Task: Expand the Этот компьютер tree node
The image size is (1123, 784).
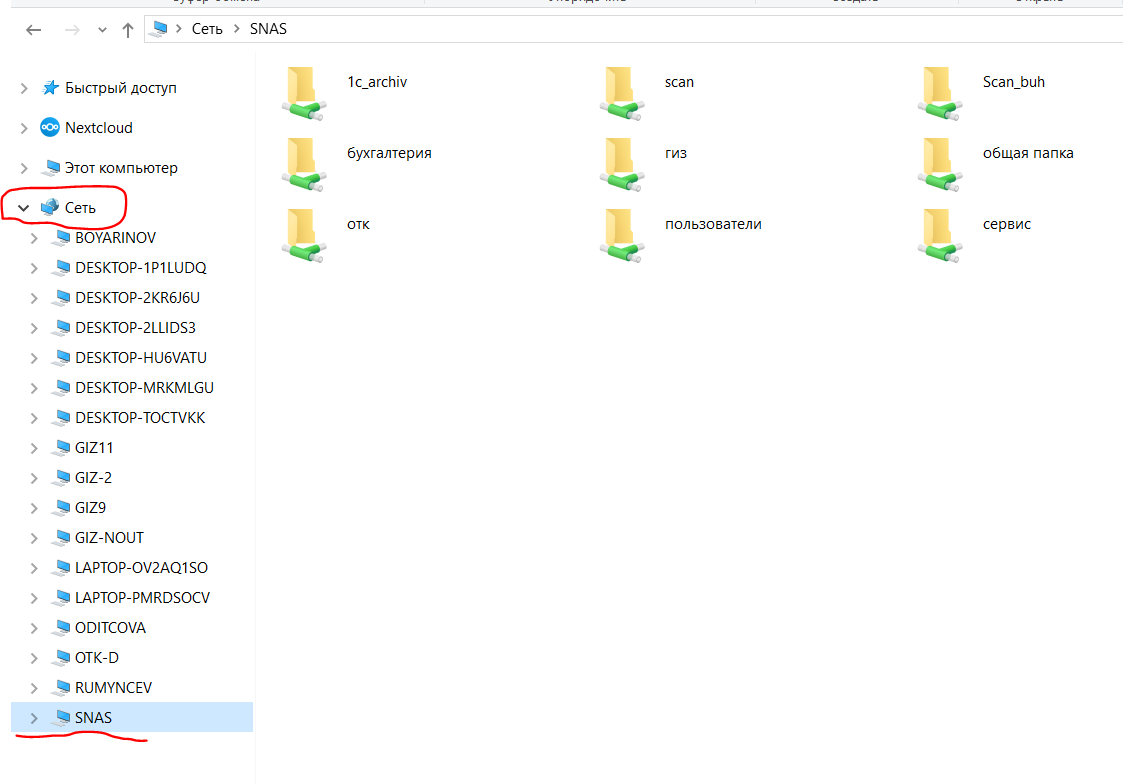Action: (24, 168)
